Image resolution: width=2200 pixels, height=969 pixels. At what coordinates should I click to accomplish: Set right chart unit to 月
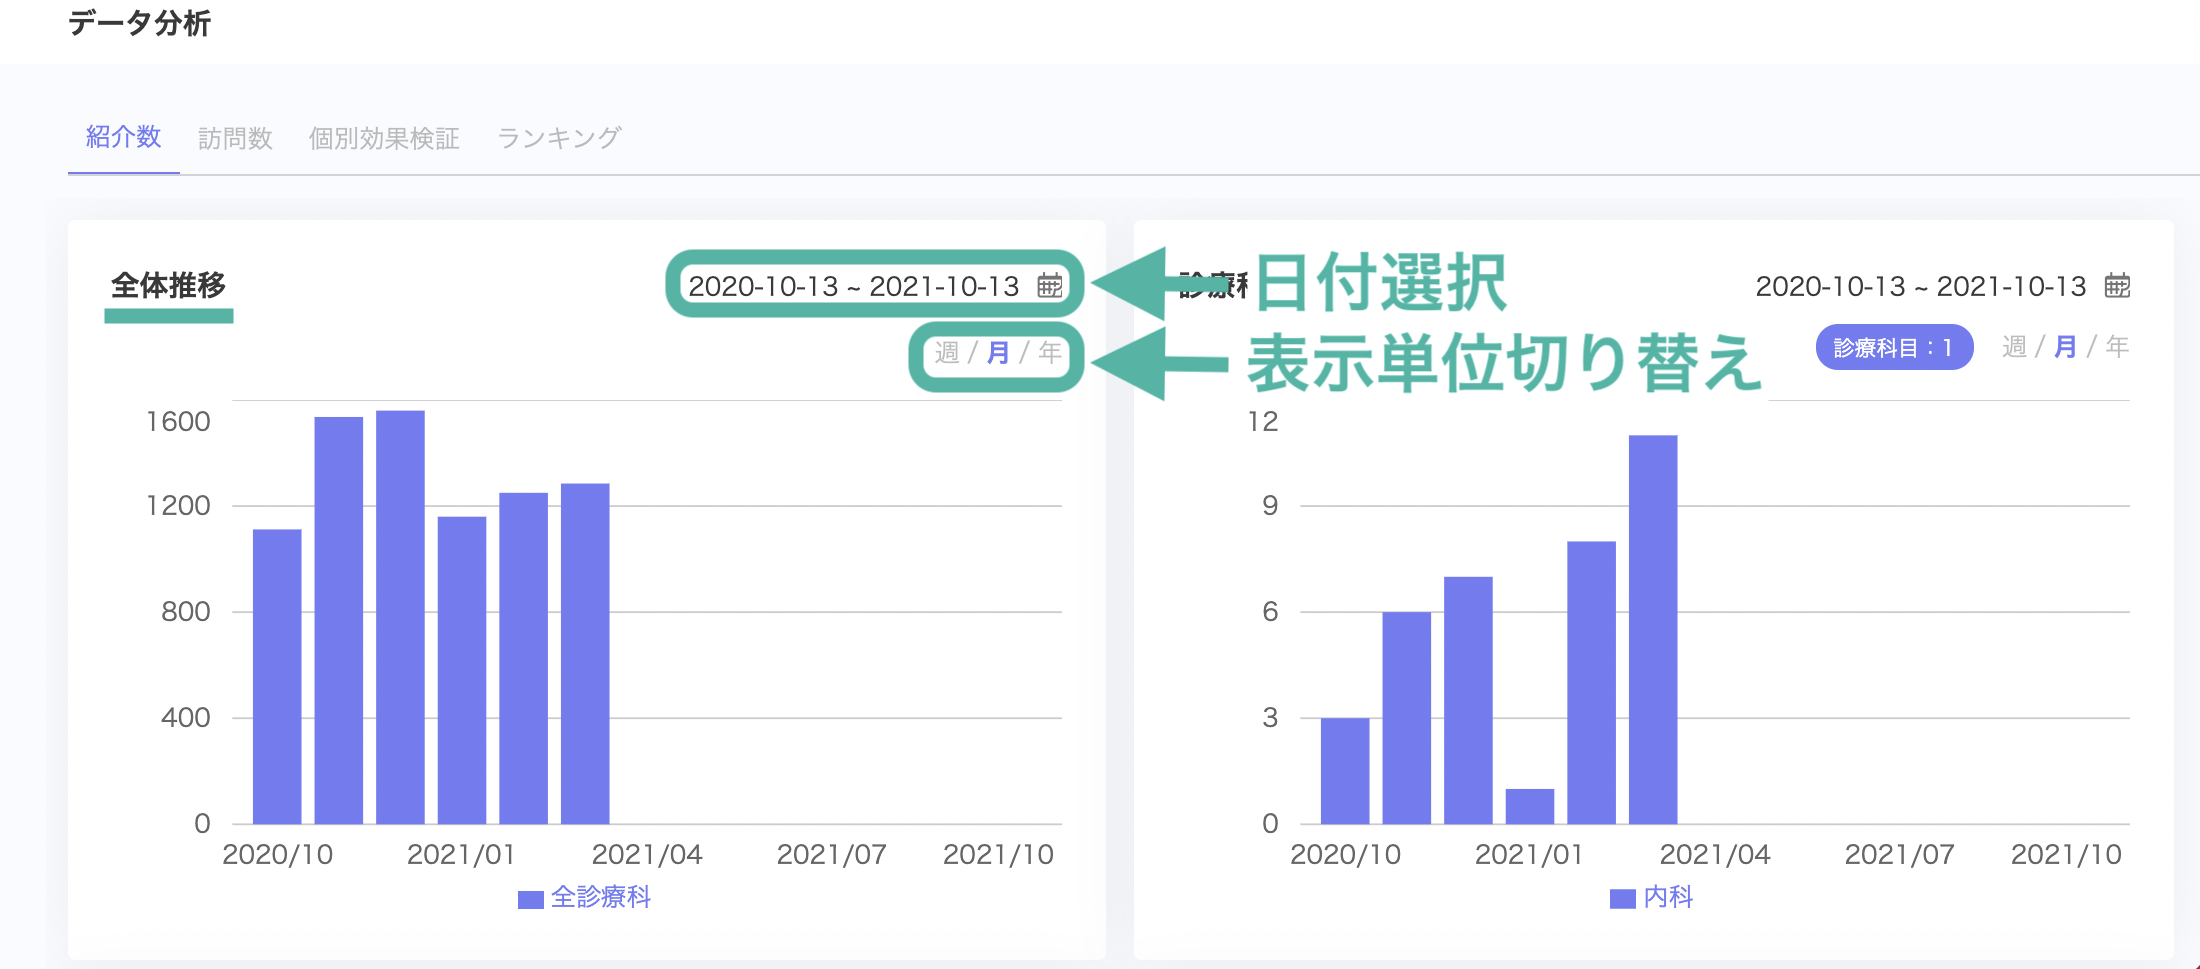[x=2065, y=346]
